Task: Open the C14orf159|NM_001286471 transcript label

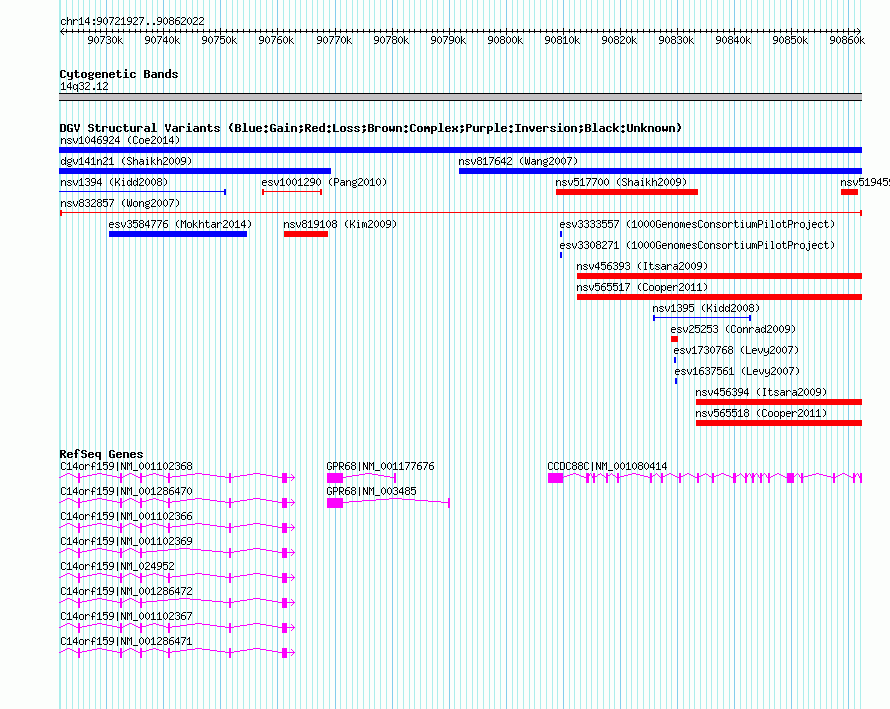Action: [x=127, y=641]
